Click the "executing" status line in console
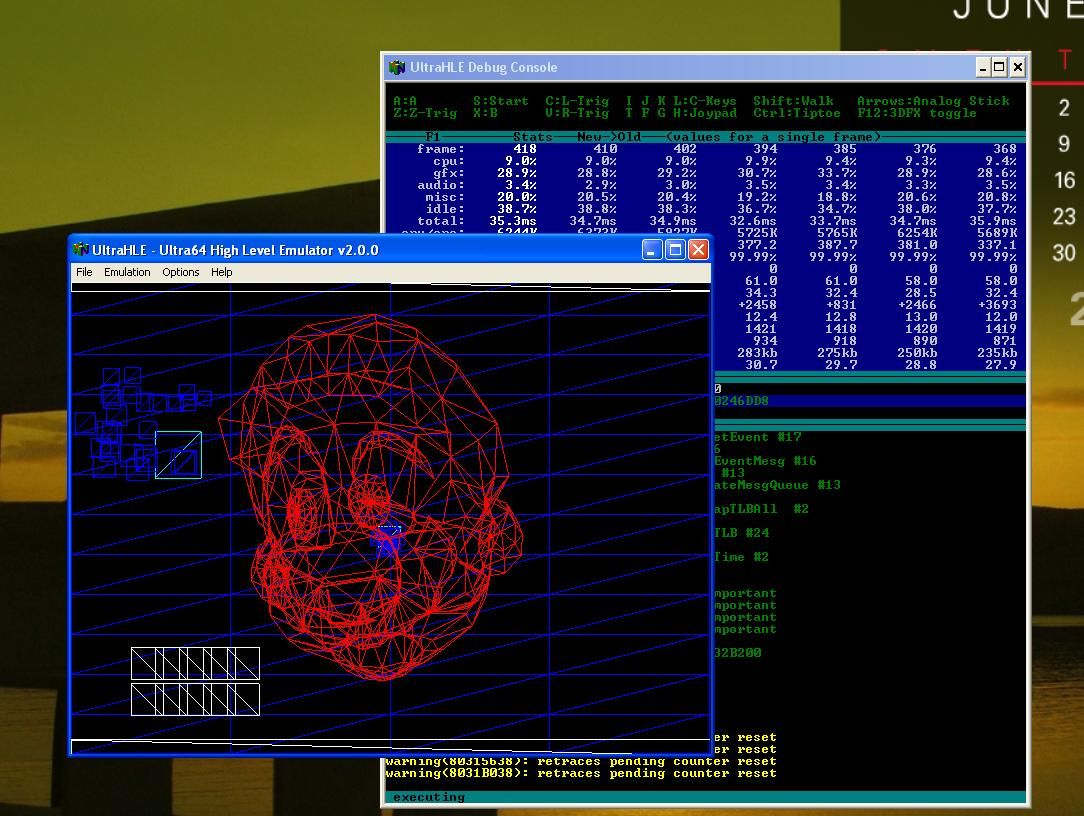This screenshot has width=1084, height=816. pos(429,797)
